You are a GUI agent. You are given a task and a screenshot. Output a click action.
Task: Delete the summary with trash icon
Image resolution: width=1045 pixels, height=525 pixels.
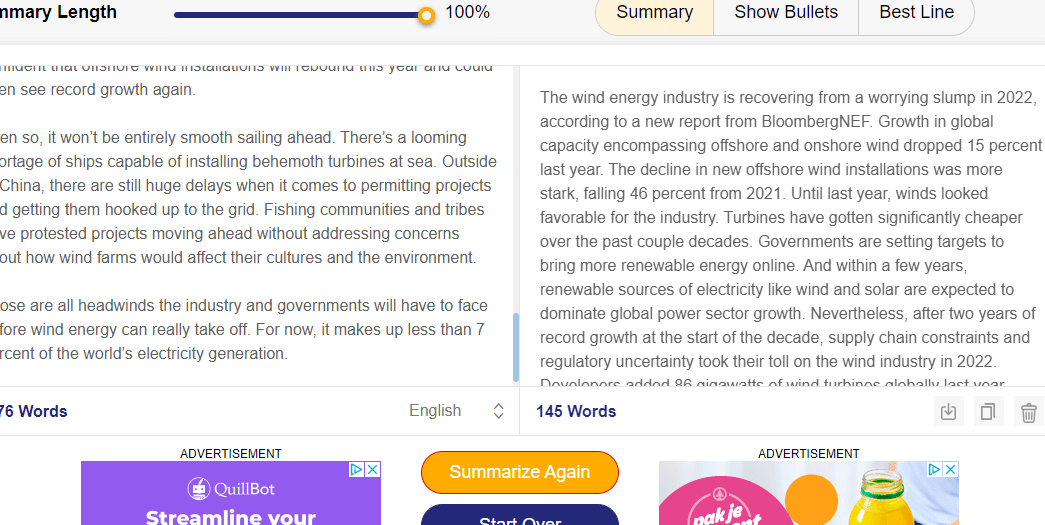coord(1028,411)
